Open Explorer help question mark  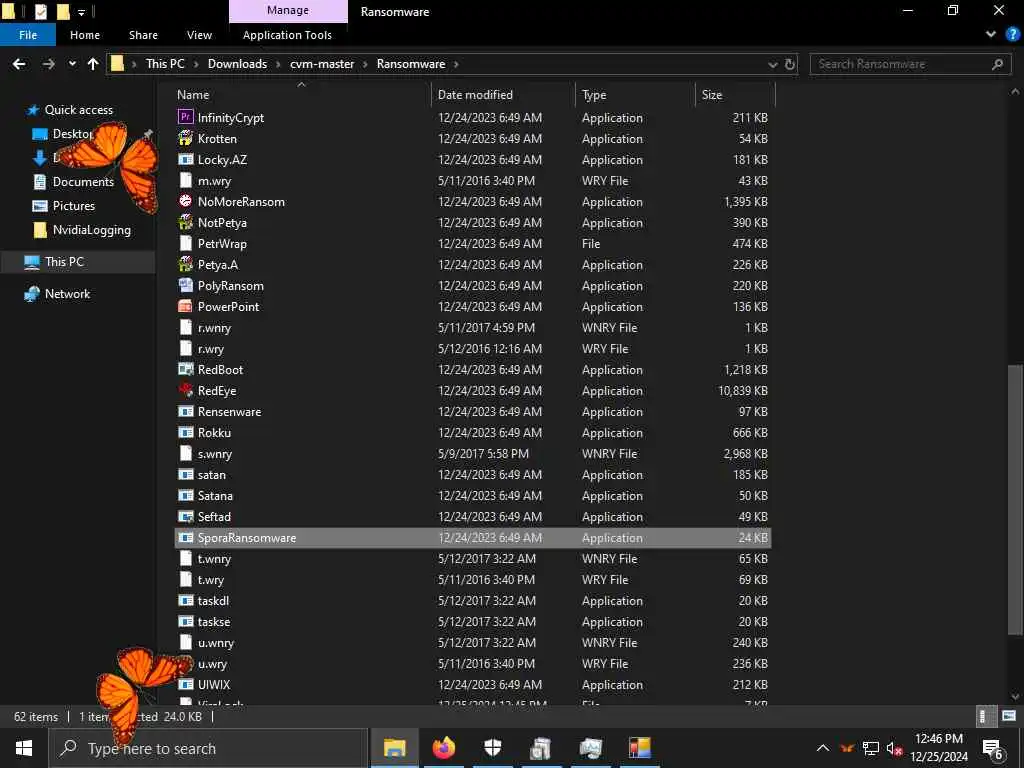point(1013,35)
